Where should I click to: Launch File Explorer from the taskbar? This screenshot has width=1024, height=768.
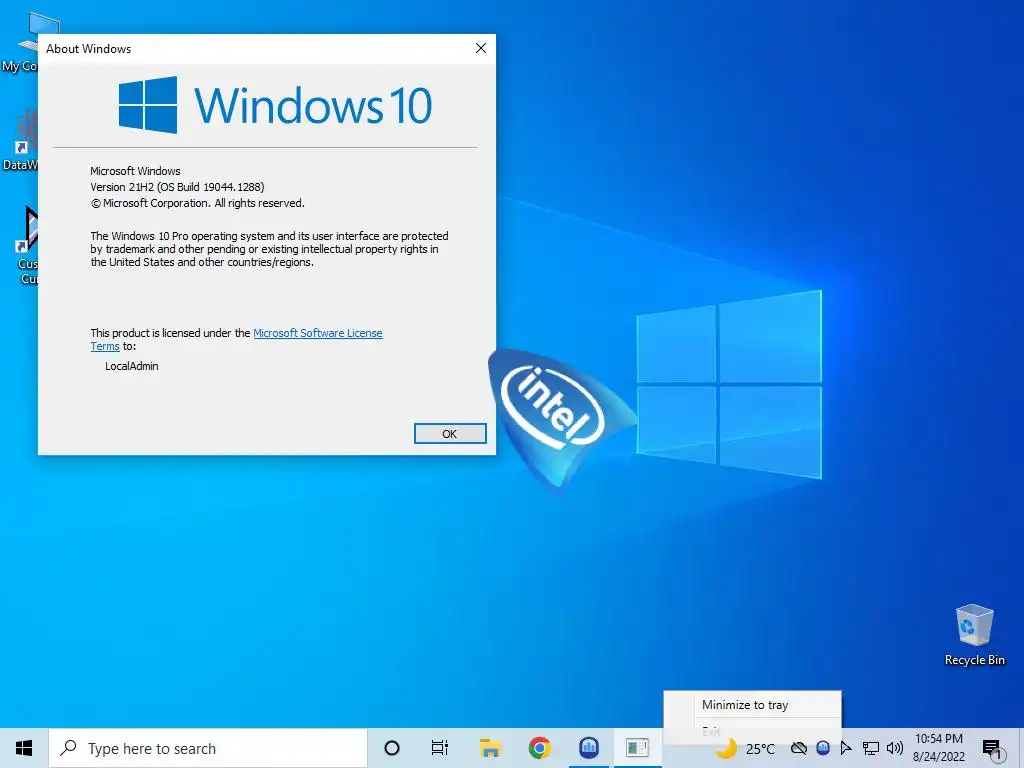pyautogui.click(x=490, y=748)
